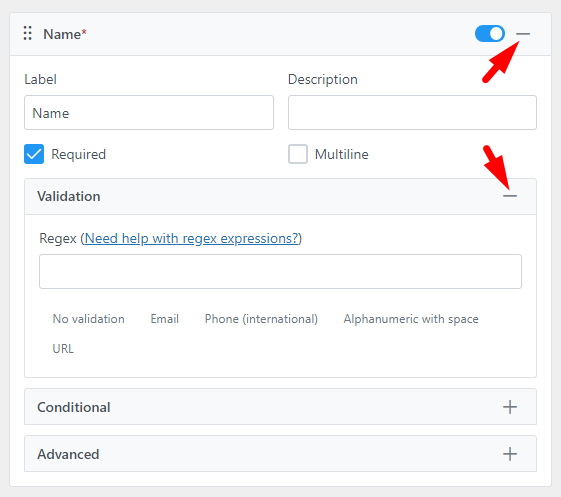Viewport: 561px width, 497px height.
Task: Enable the Multiline checkbox
Action: (298, 154)
